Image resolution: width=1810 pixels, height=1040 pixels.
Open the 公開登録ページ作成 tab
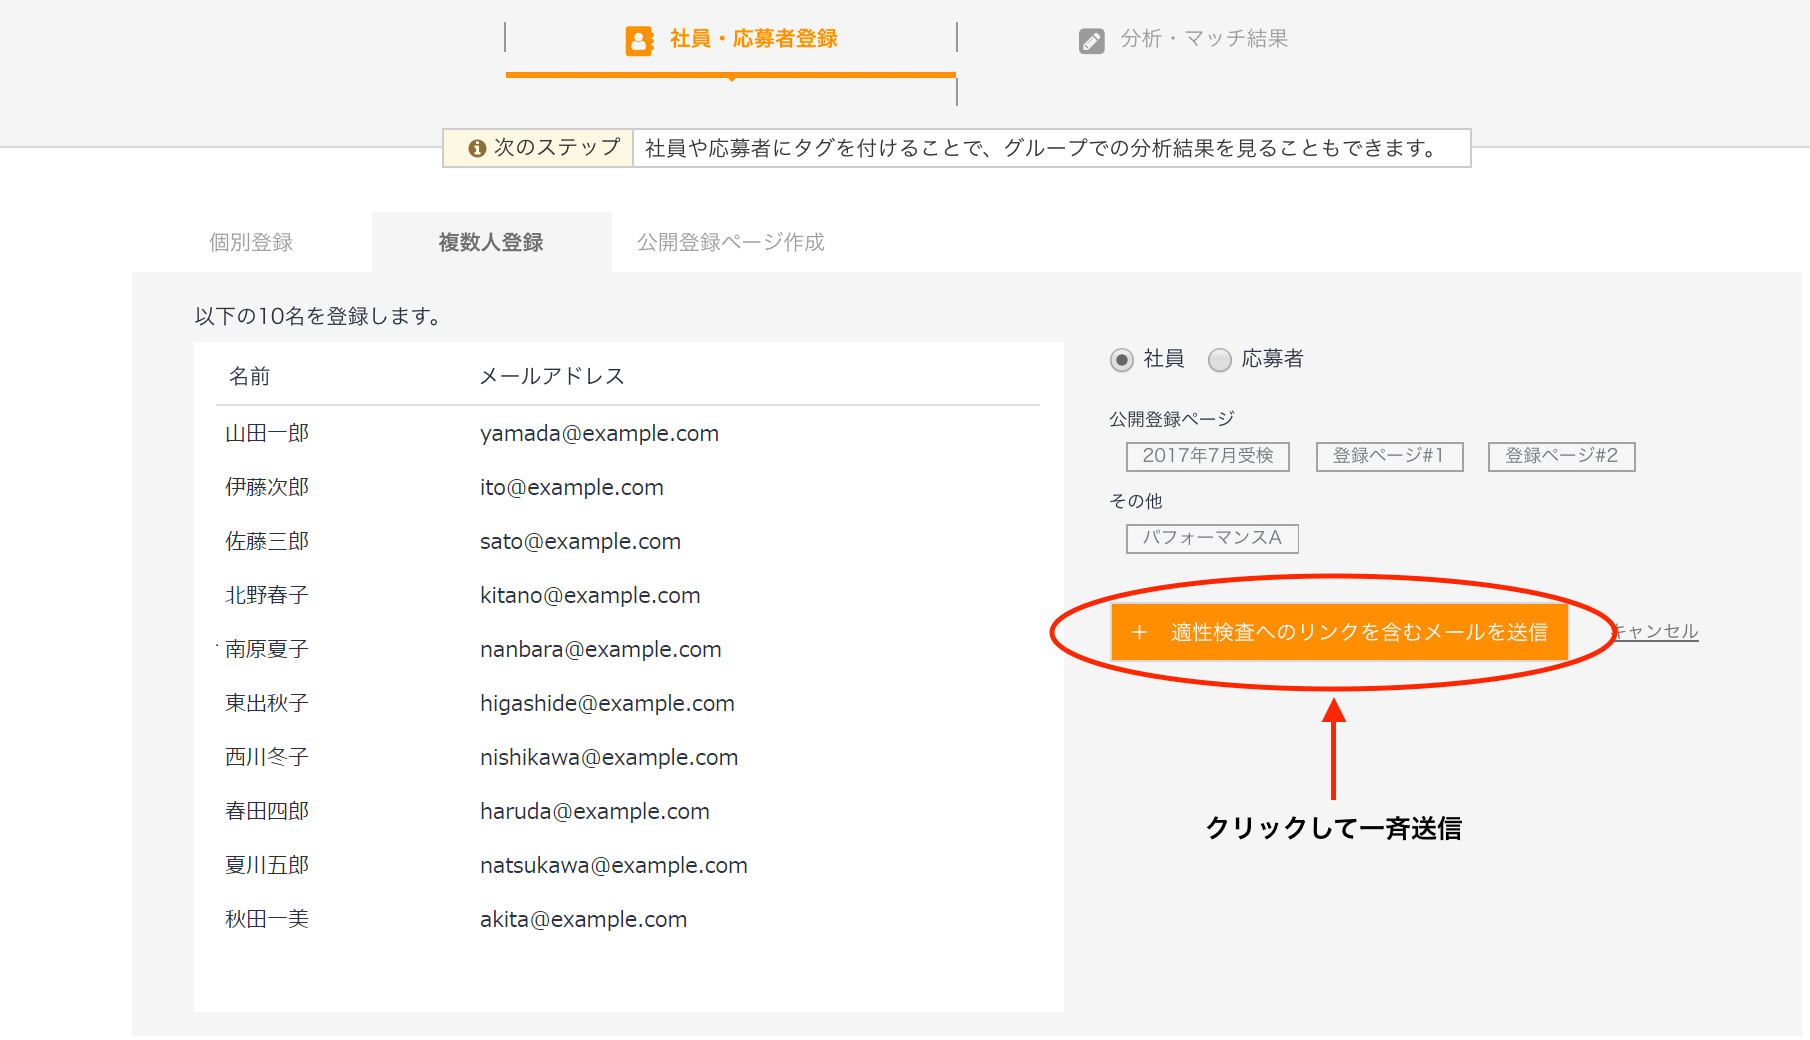click(x=729, y=241)
